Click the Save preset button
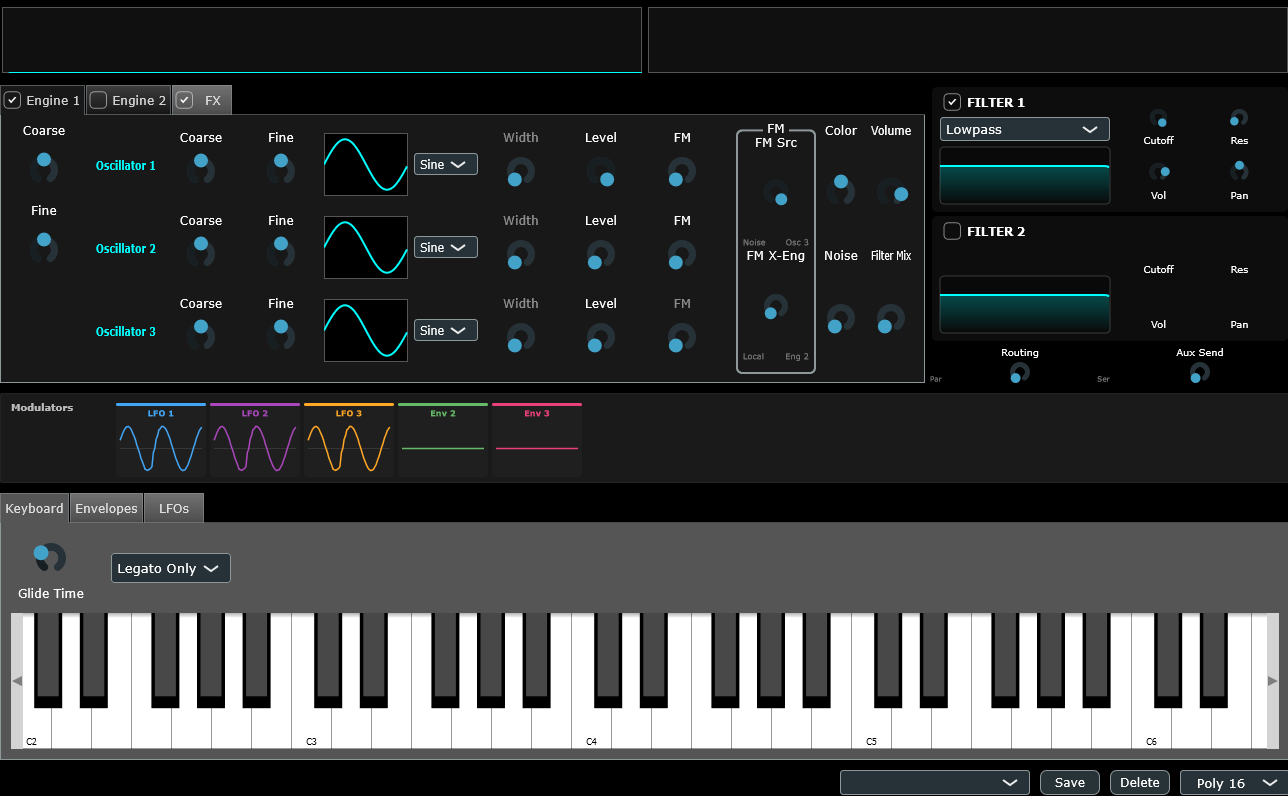Viewport: 1288px width, 796px height. pos(1070,782)
